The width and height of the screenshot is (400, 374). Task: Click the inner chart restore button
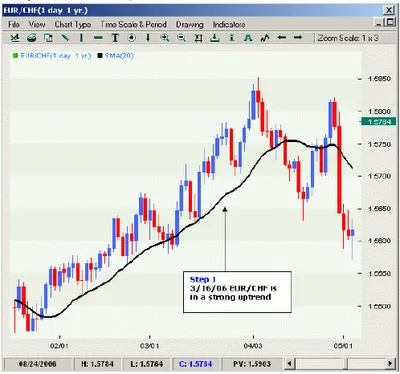click(390, 22)
